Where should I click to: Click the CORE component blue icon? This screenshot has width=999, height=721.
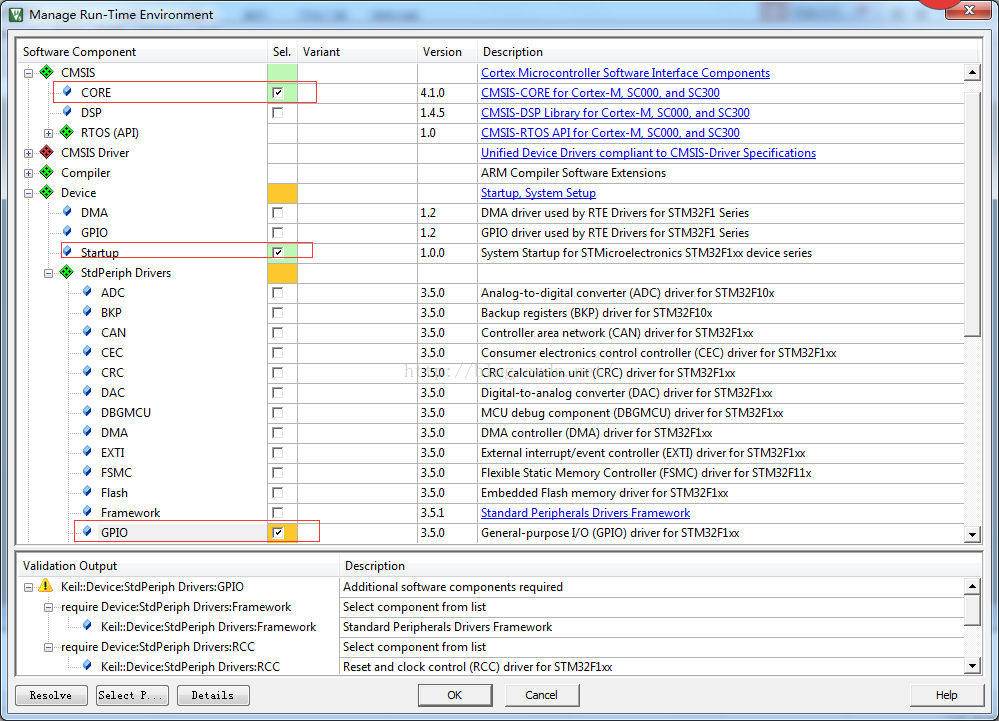coord(68,92)
